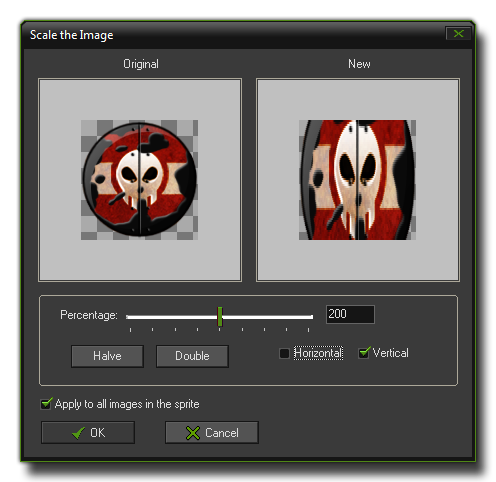Confirm scaling with the OK button
Image resolution: width=496 pixels, height=482 pixels.
pyautogui.click(x=88, y=433)
